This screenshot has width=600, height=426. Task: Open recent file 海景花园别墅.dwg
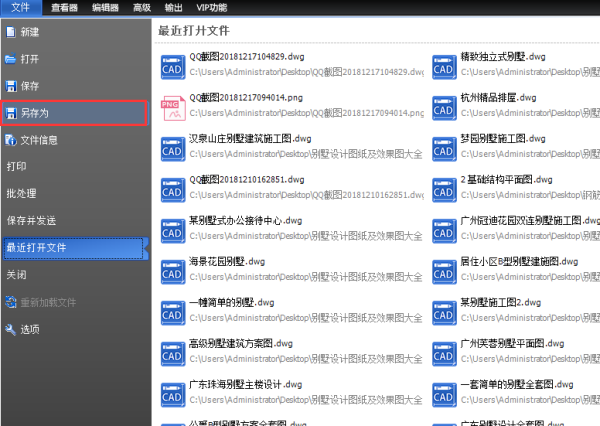[227, 261]
